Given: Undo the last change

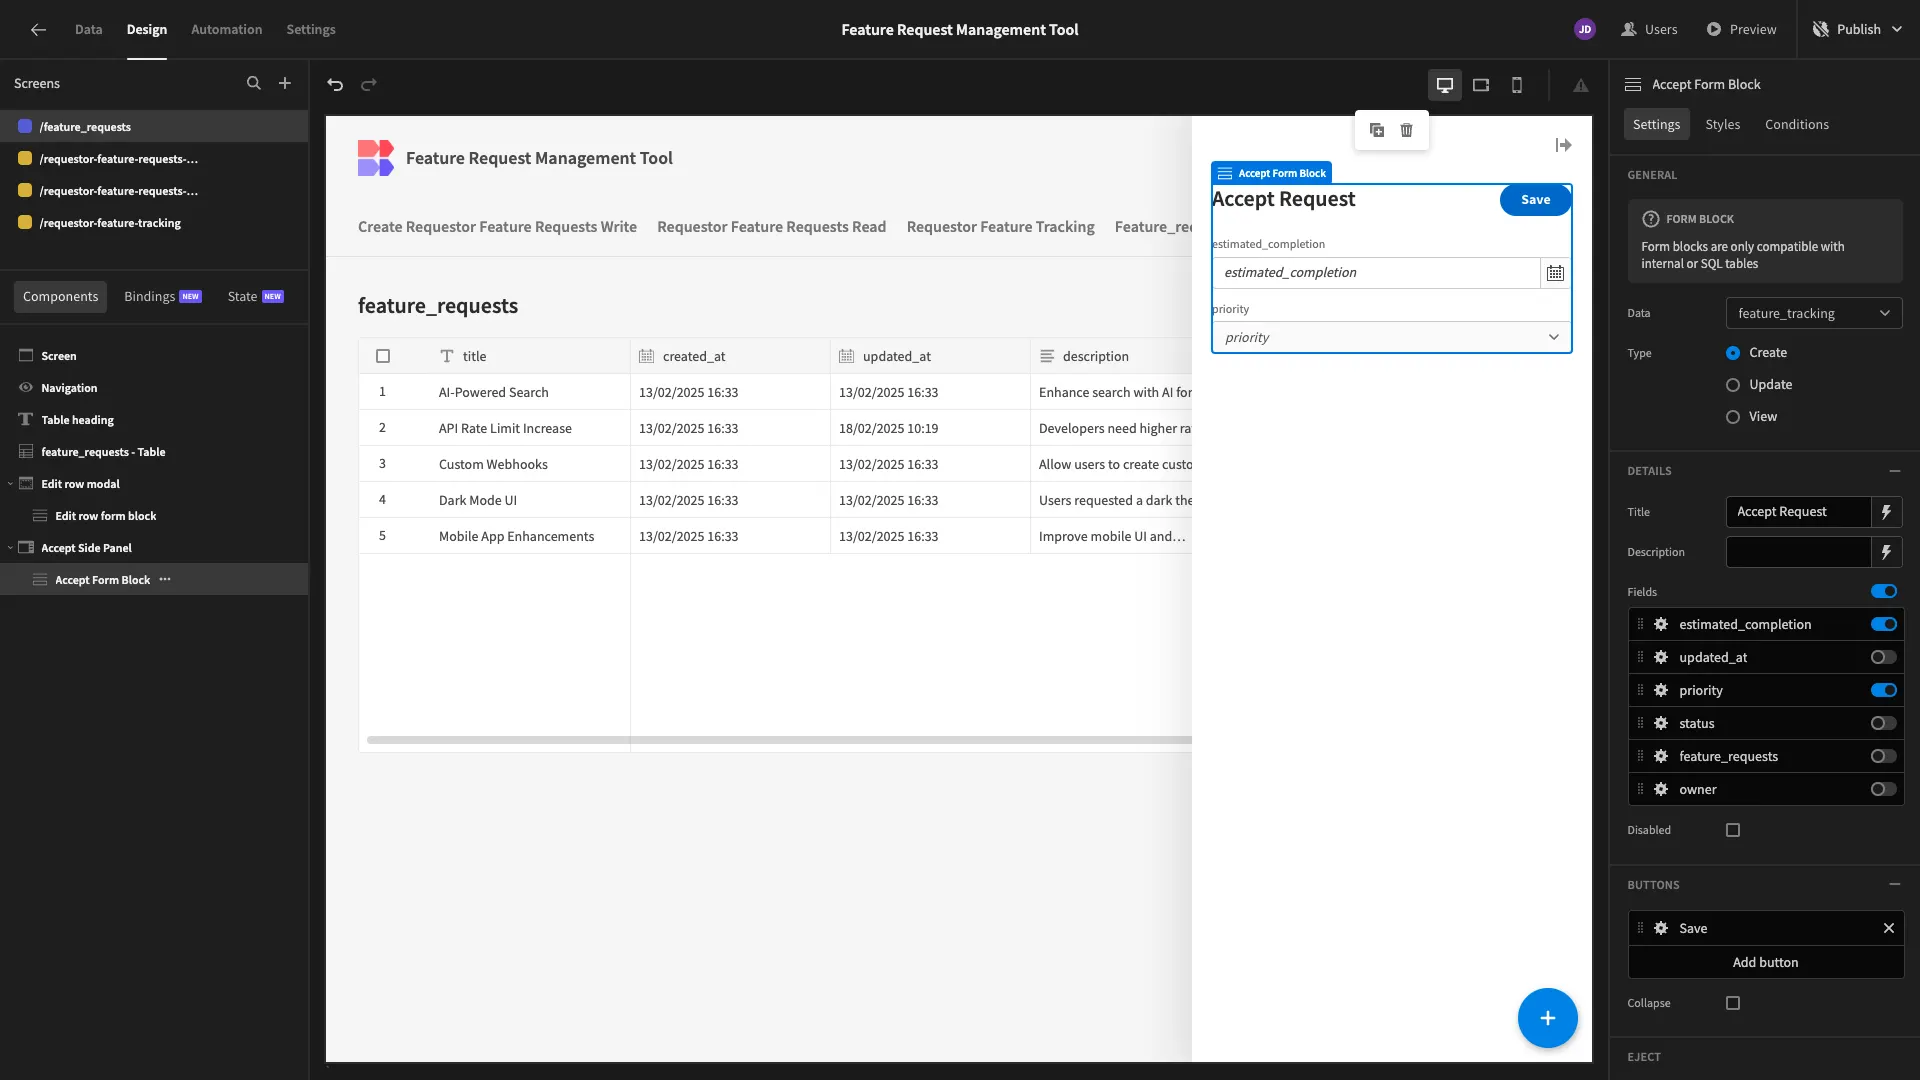Looking at the screenshot, I should pos(335,85).
